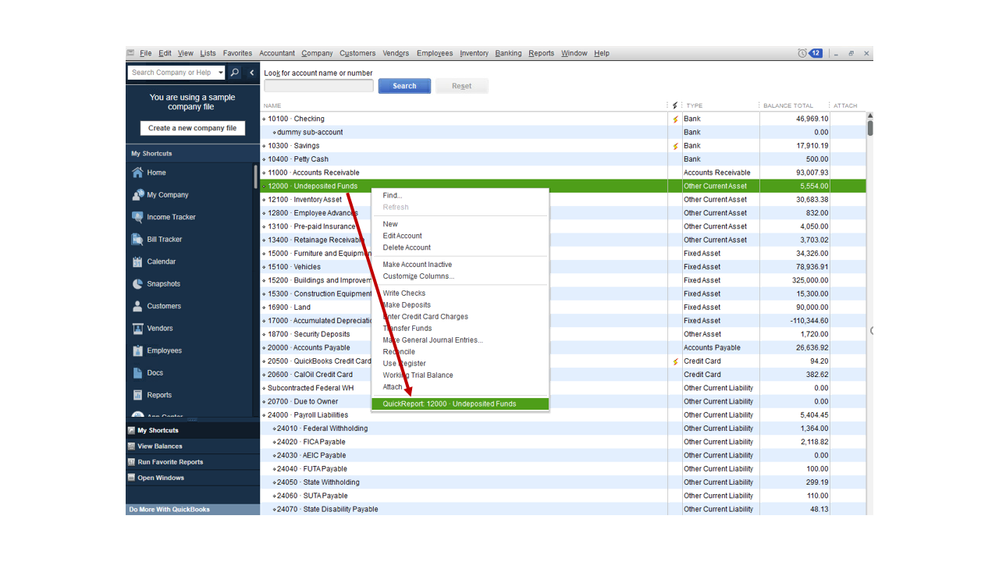Click diamond beside 20700 Due to Owner
This screenshot has width=999, height=562.
(x=264, y=402)
